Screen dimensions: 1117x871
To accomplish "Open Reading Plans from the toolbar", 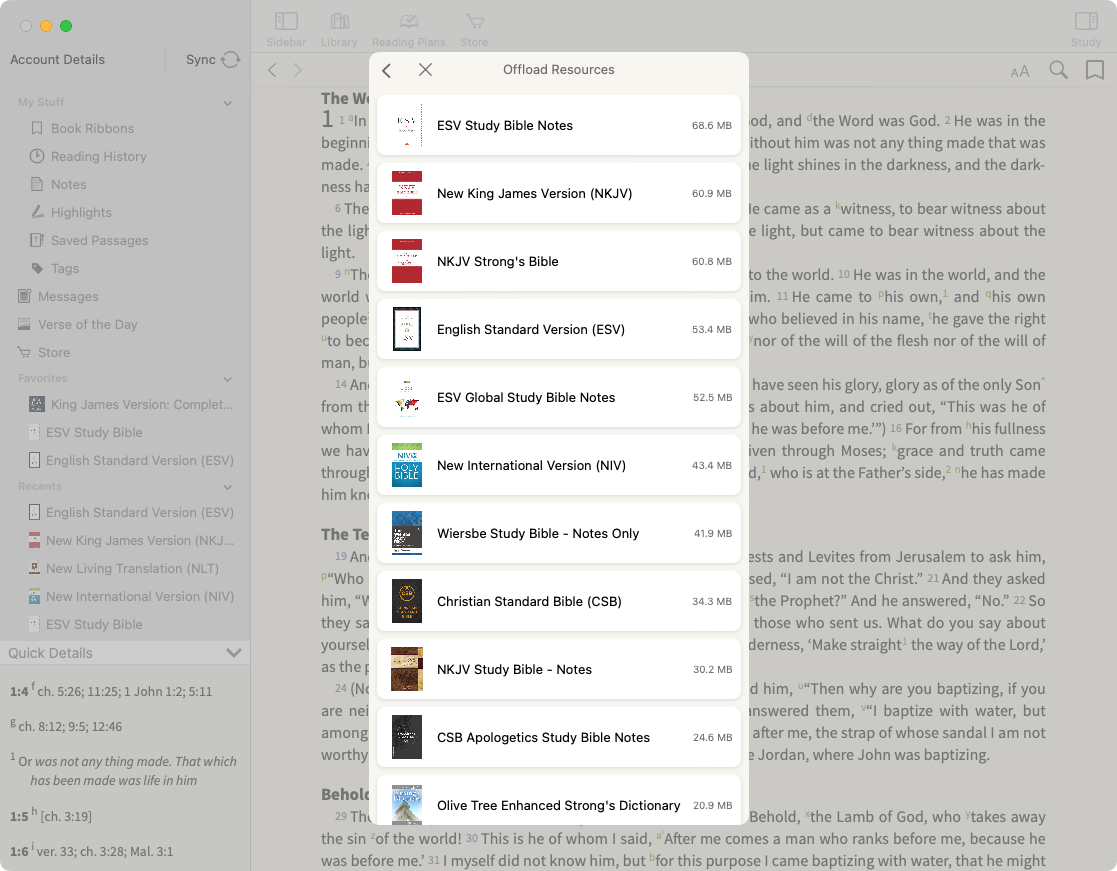I will tap(408, 29).
